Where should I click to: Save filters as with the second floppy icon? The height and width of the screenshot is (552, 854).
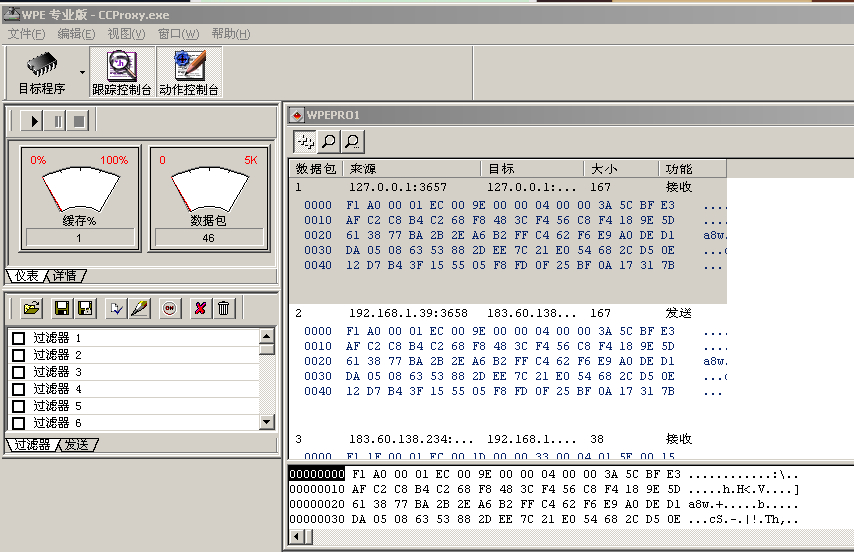click(85, 309)
